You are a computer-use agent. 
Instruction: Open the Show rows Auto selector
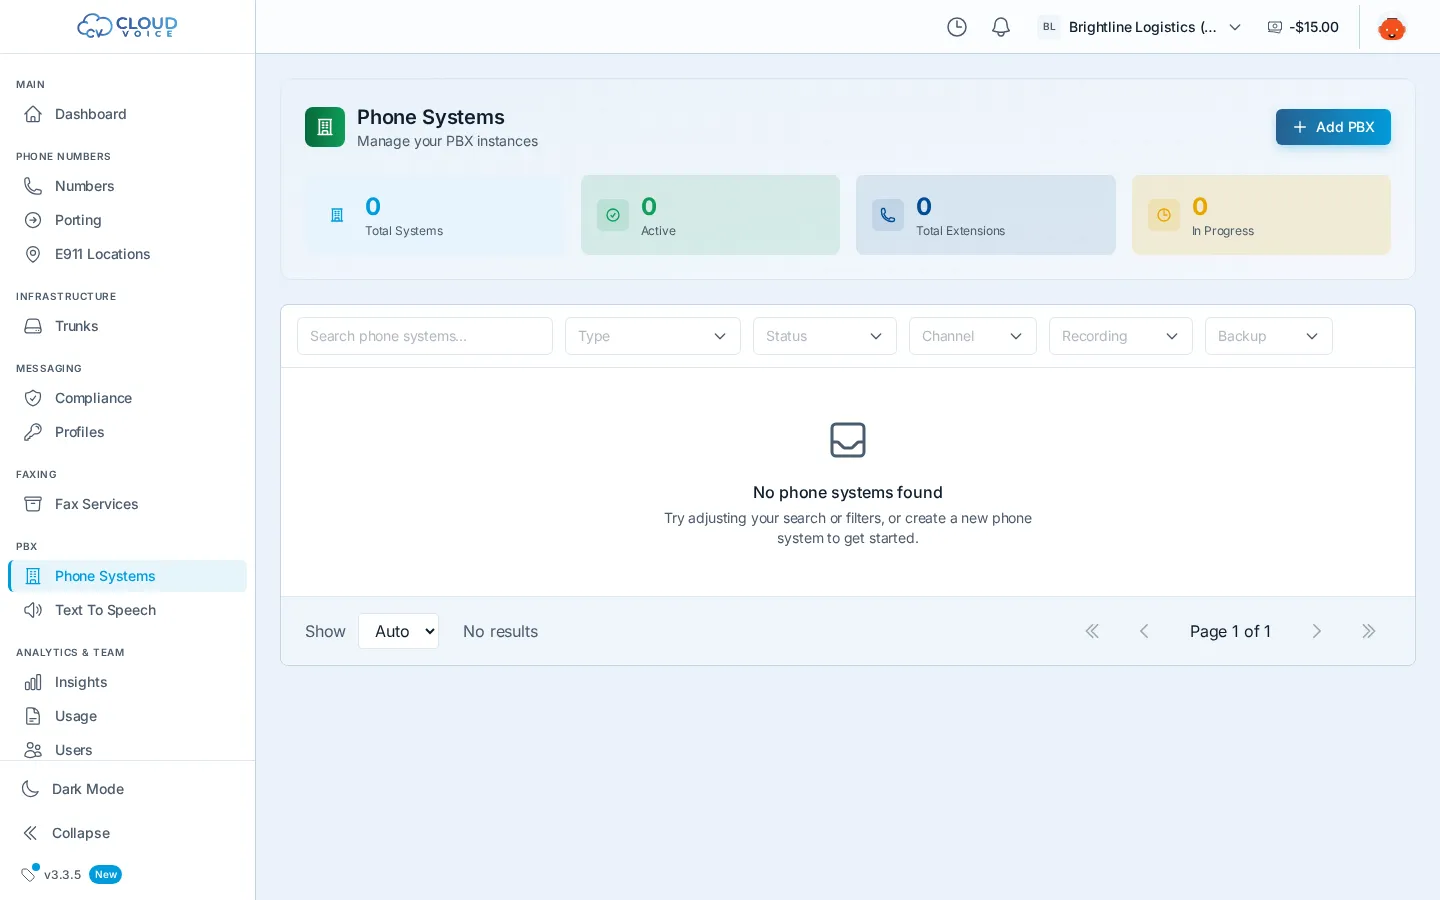coord(399,631)
